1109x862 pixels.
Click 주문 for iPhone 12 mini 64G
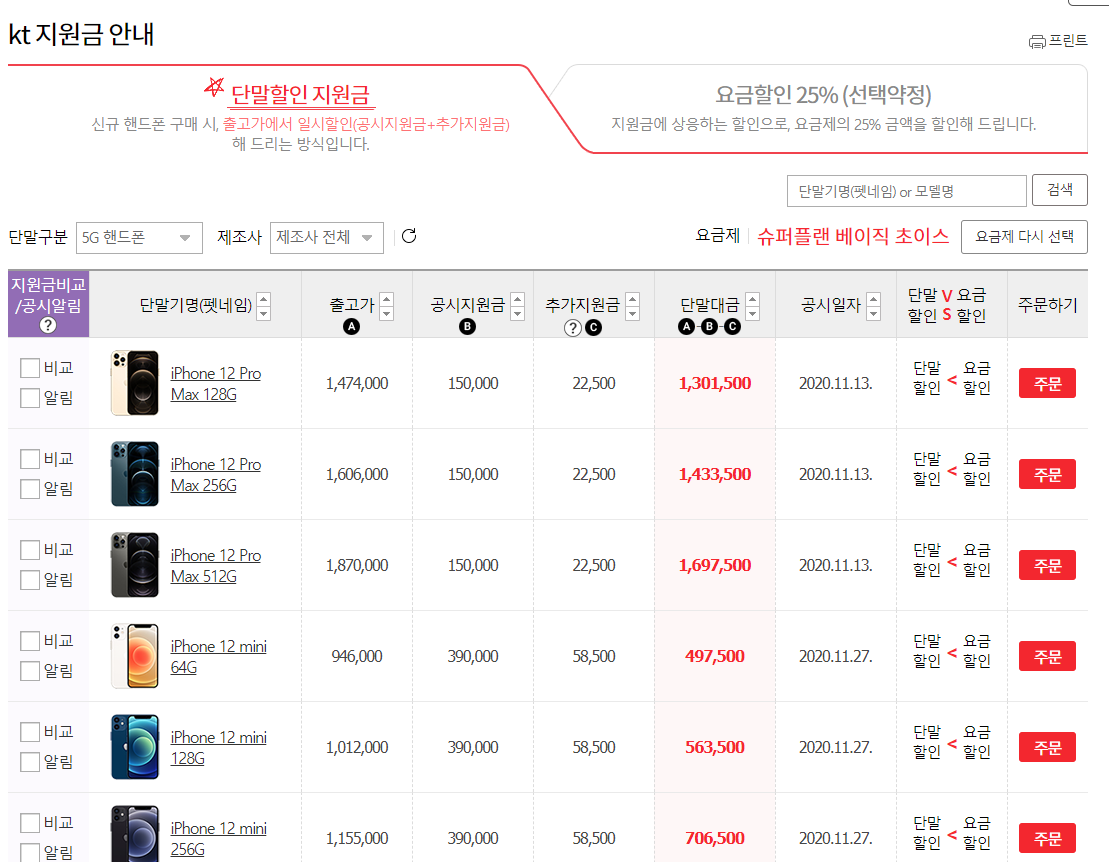tap(1047, 656)
